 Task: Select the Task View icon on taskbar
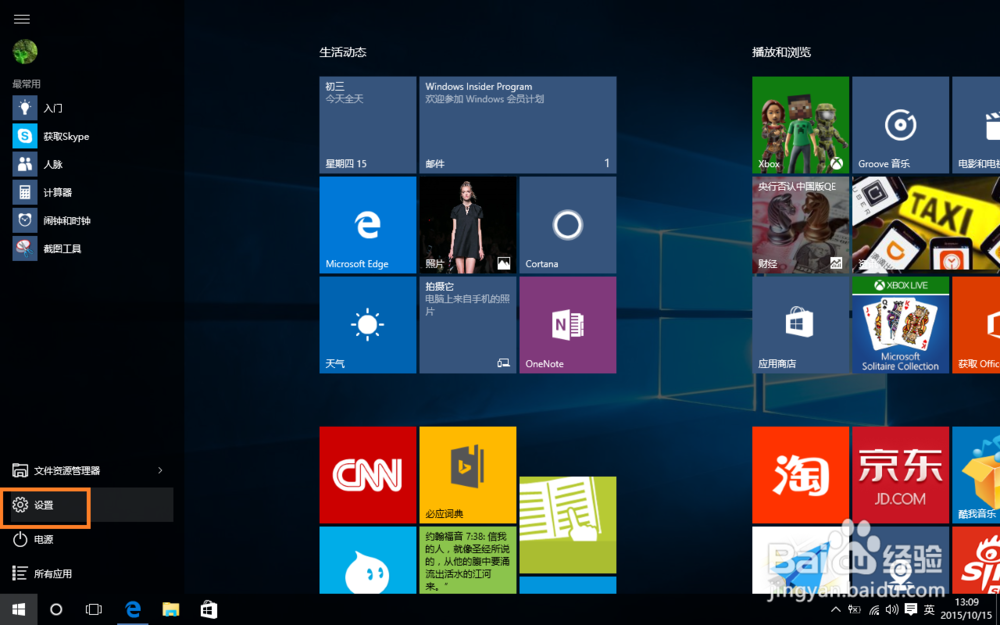tap(93, 609)
